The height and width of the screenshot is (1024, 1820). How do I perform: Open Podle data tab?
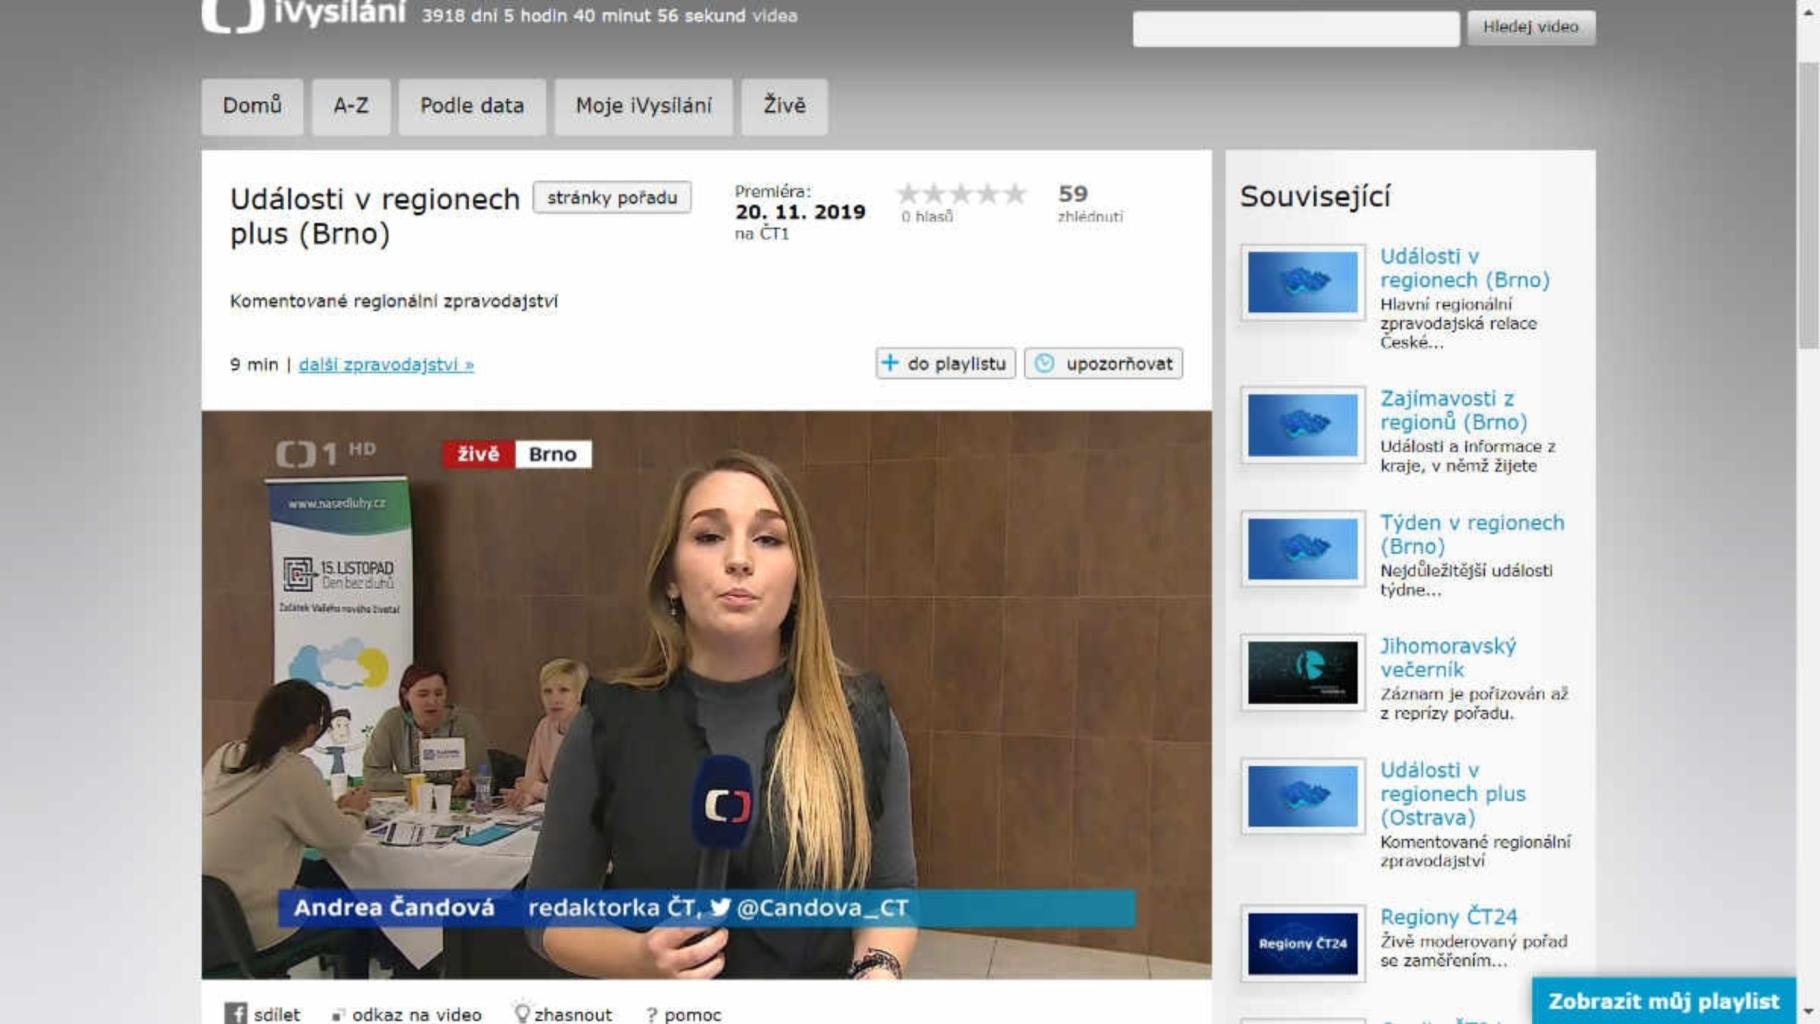coord(471,106)
